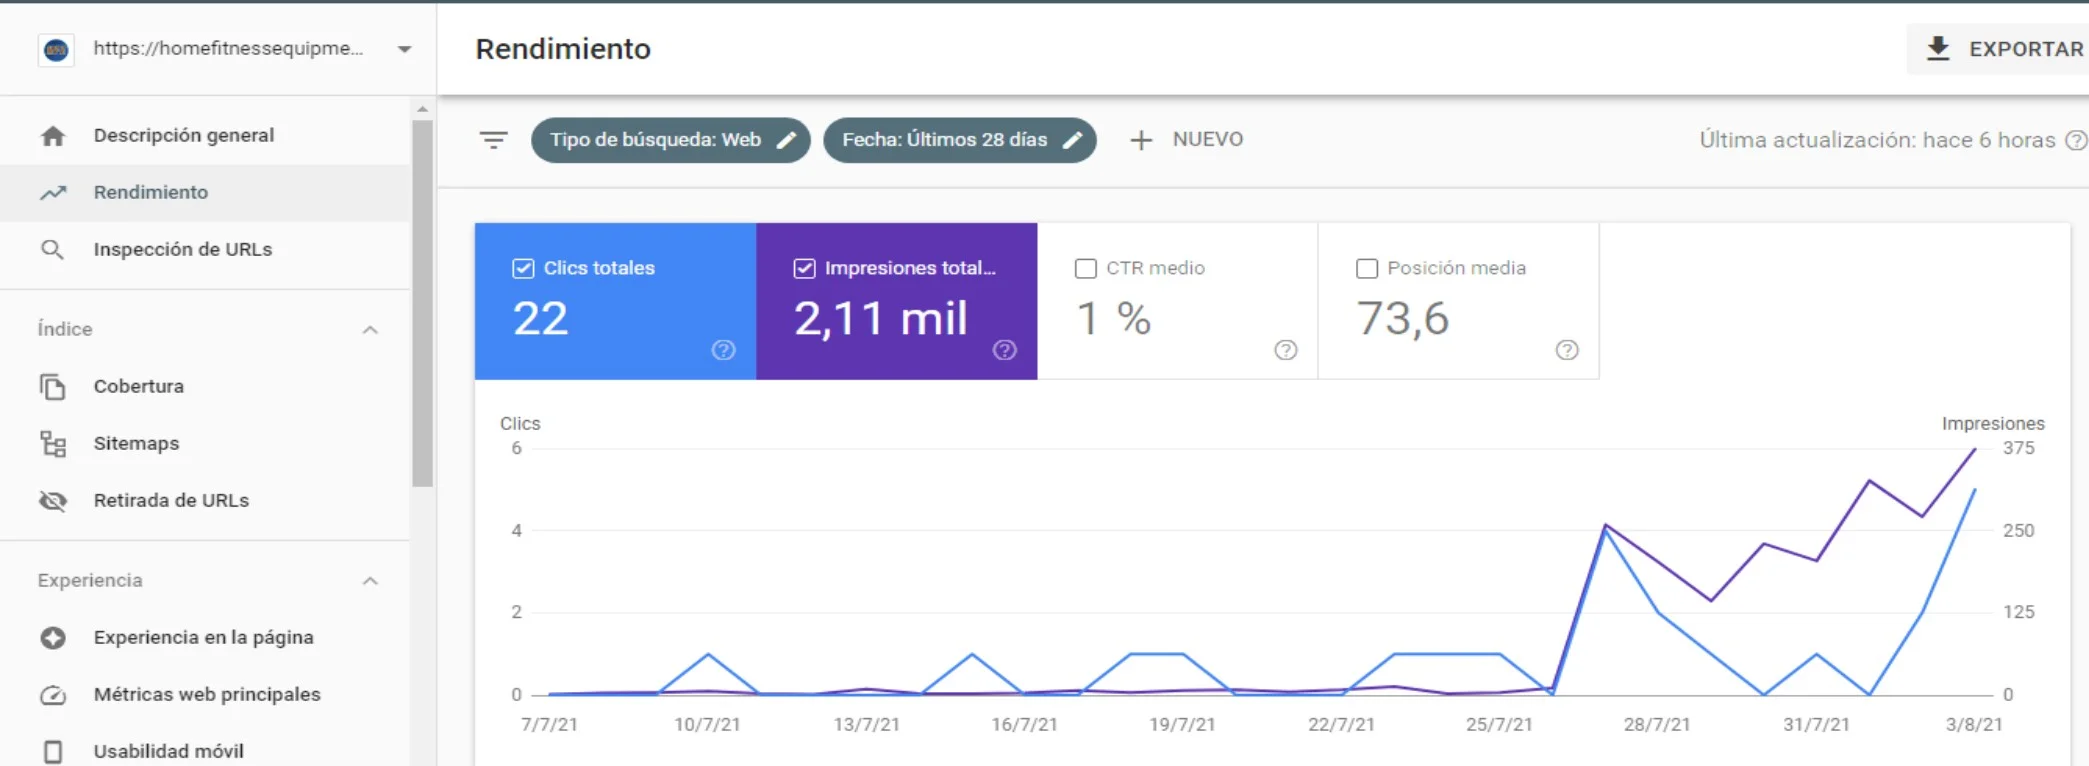Image resolution: width=2089 pixels, height=766 pixels.
Task: Click pencil icon on search type chip
Action: coord(787,140)
